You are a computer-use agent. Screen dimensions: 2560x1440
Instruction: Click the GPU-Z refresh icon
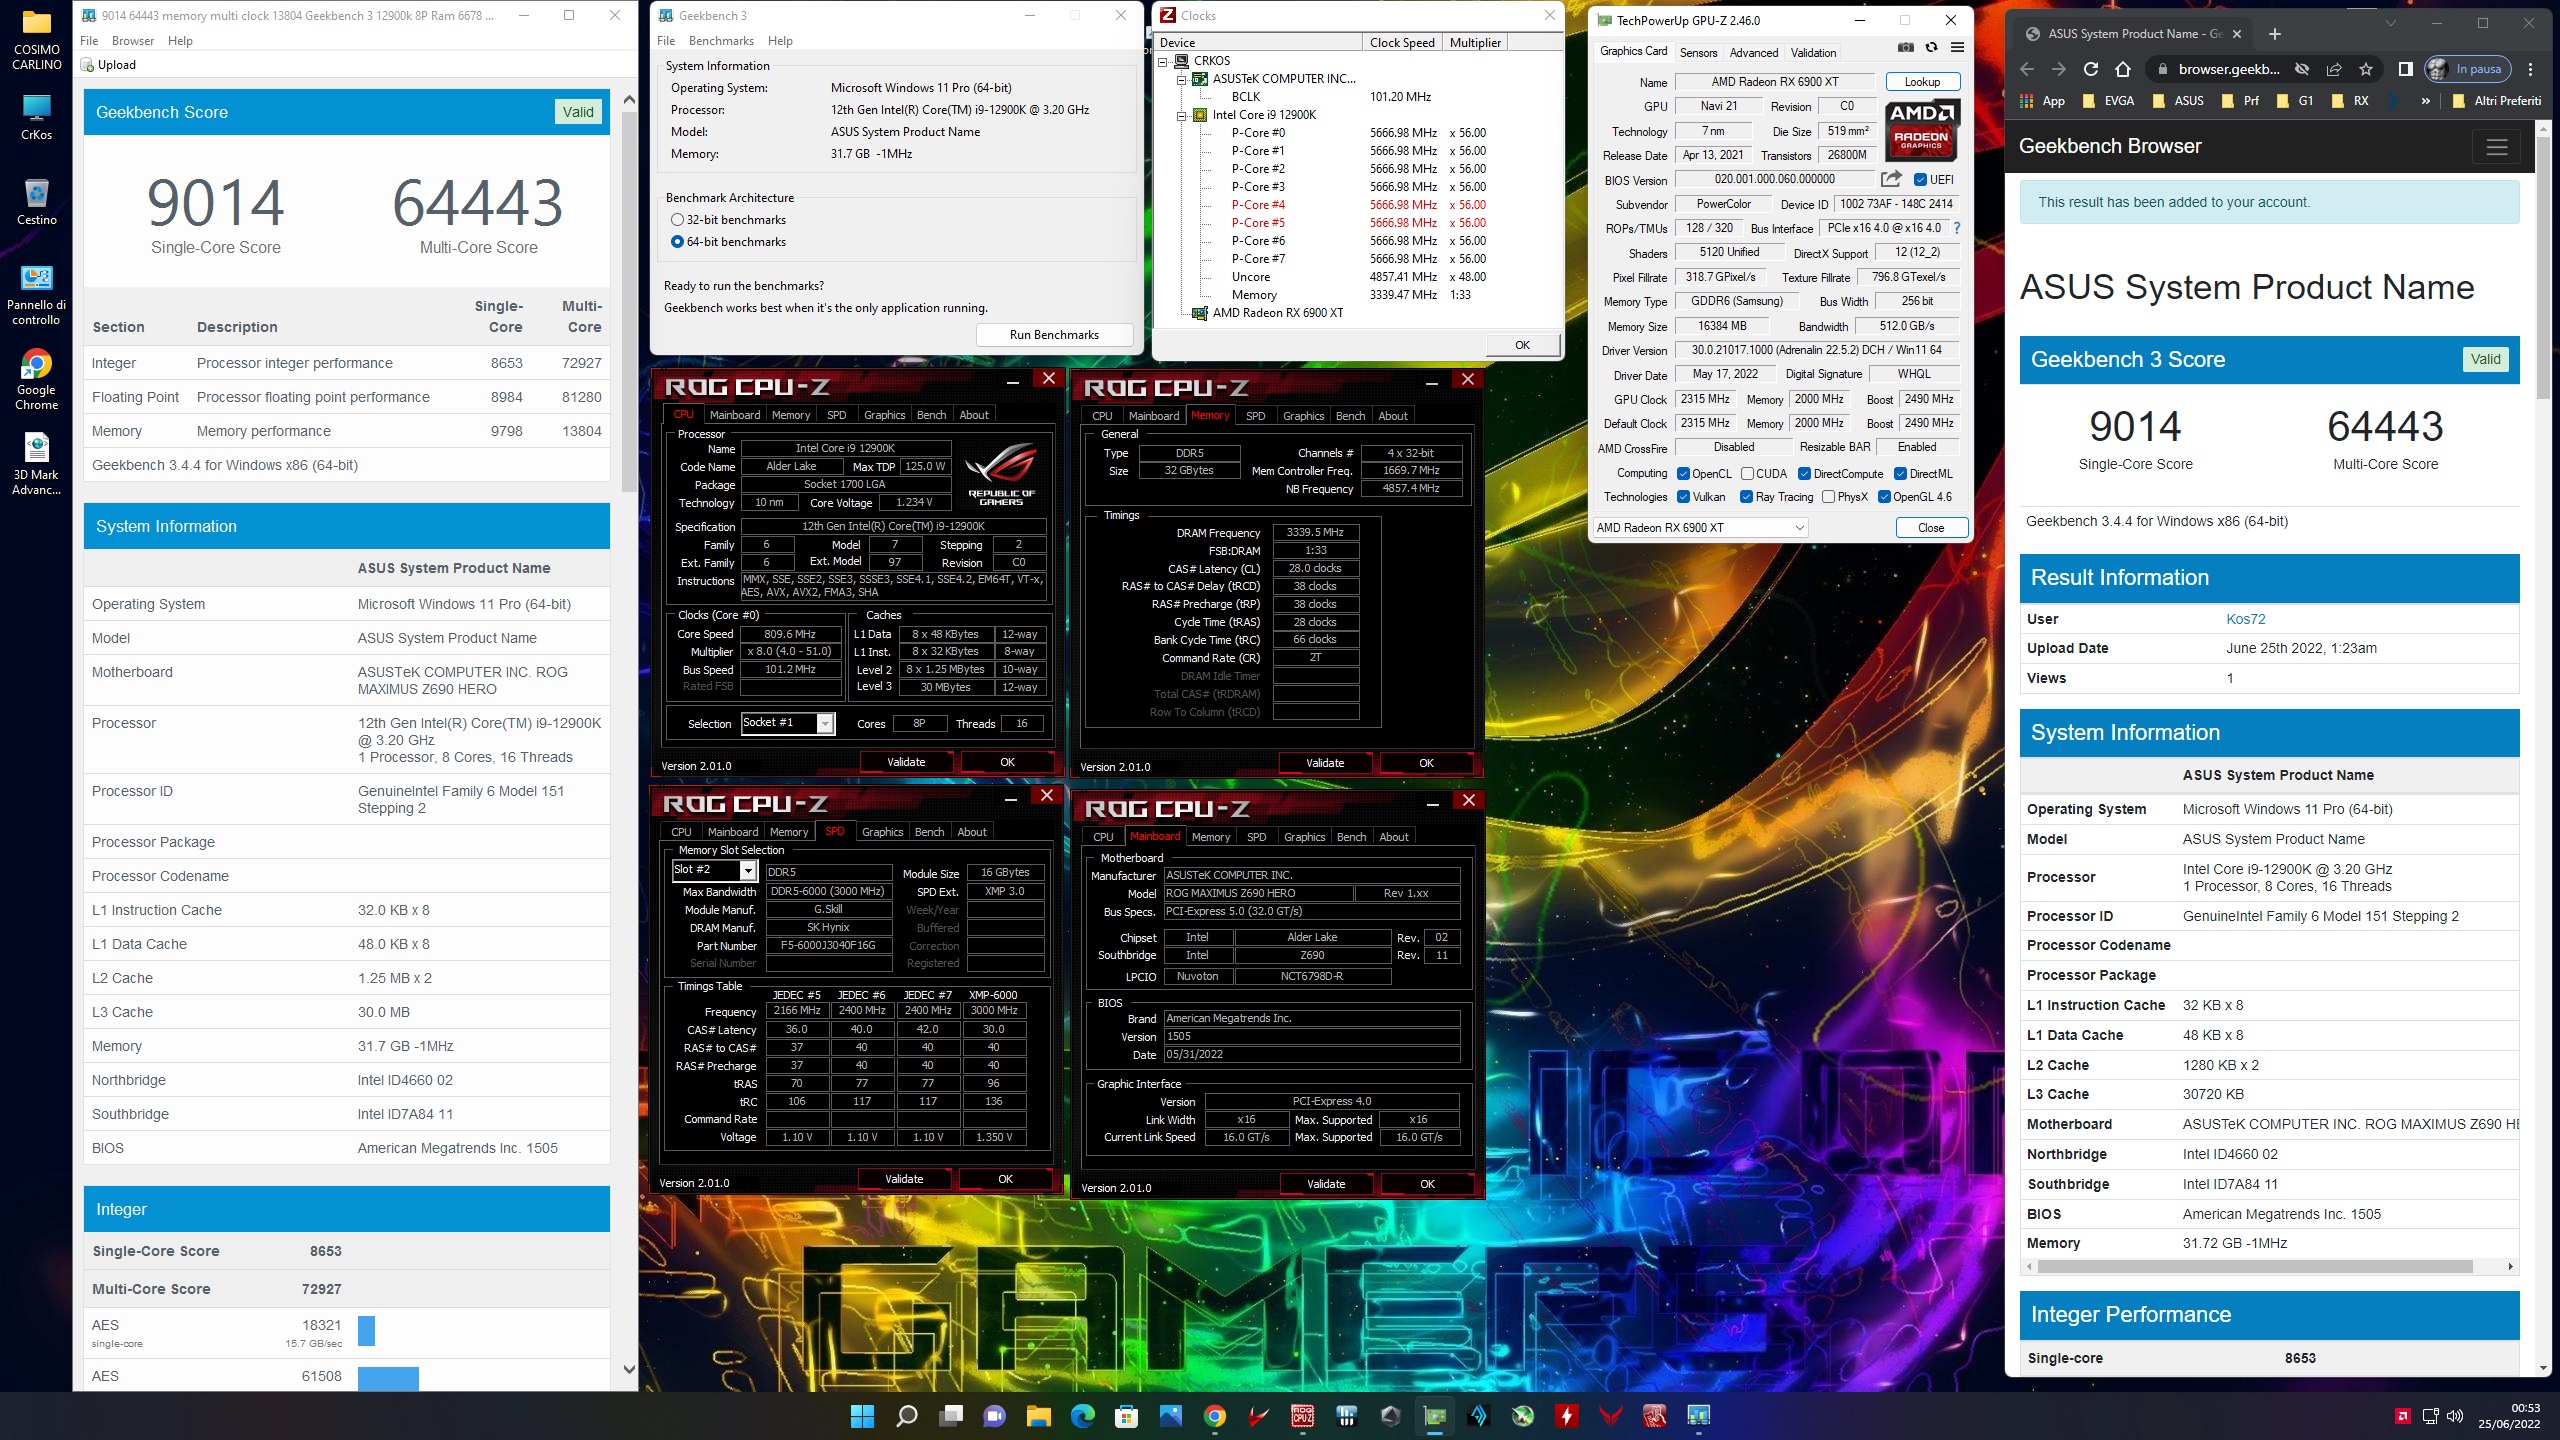pyautogui.click(x=1931, y=48)
